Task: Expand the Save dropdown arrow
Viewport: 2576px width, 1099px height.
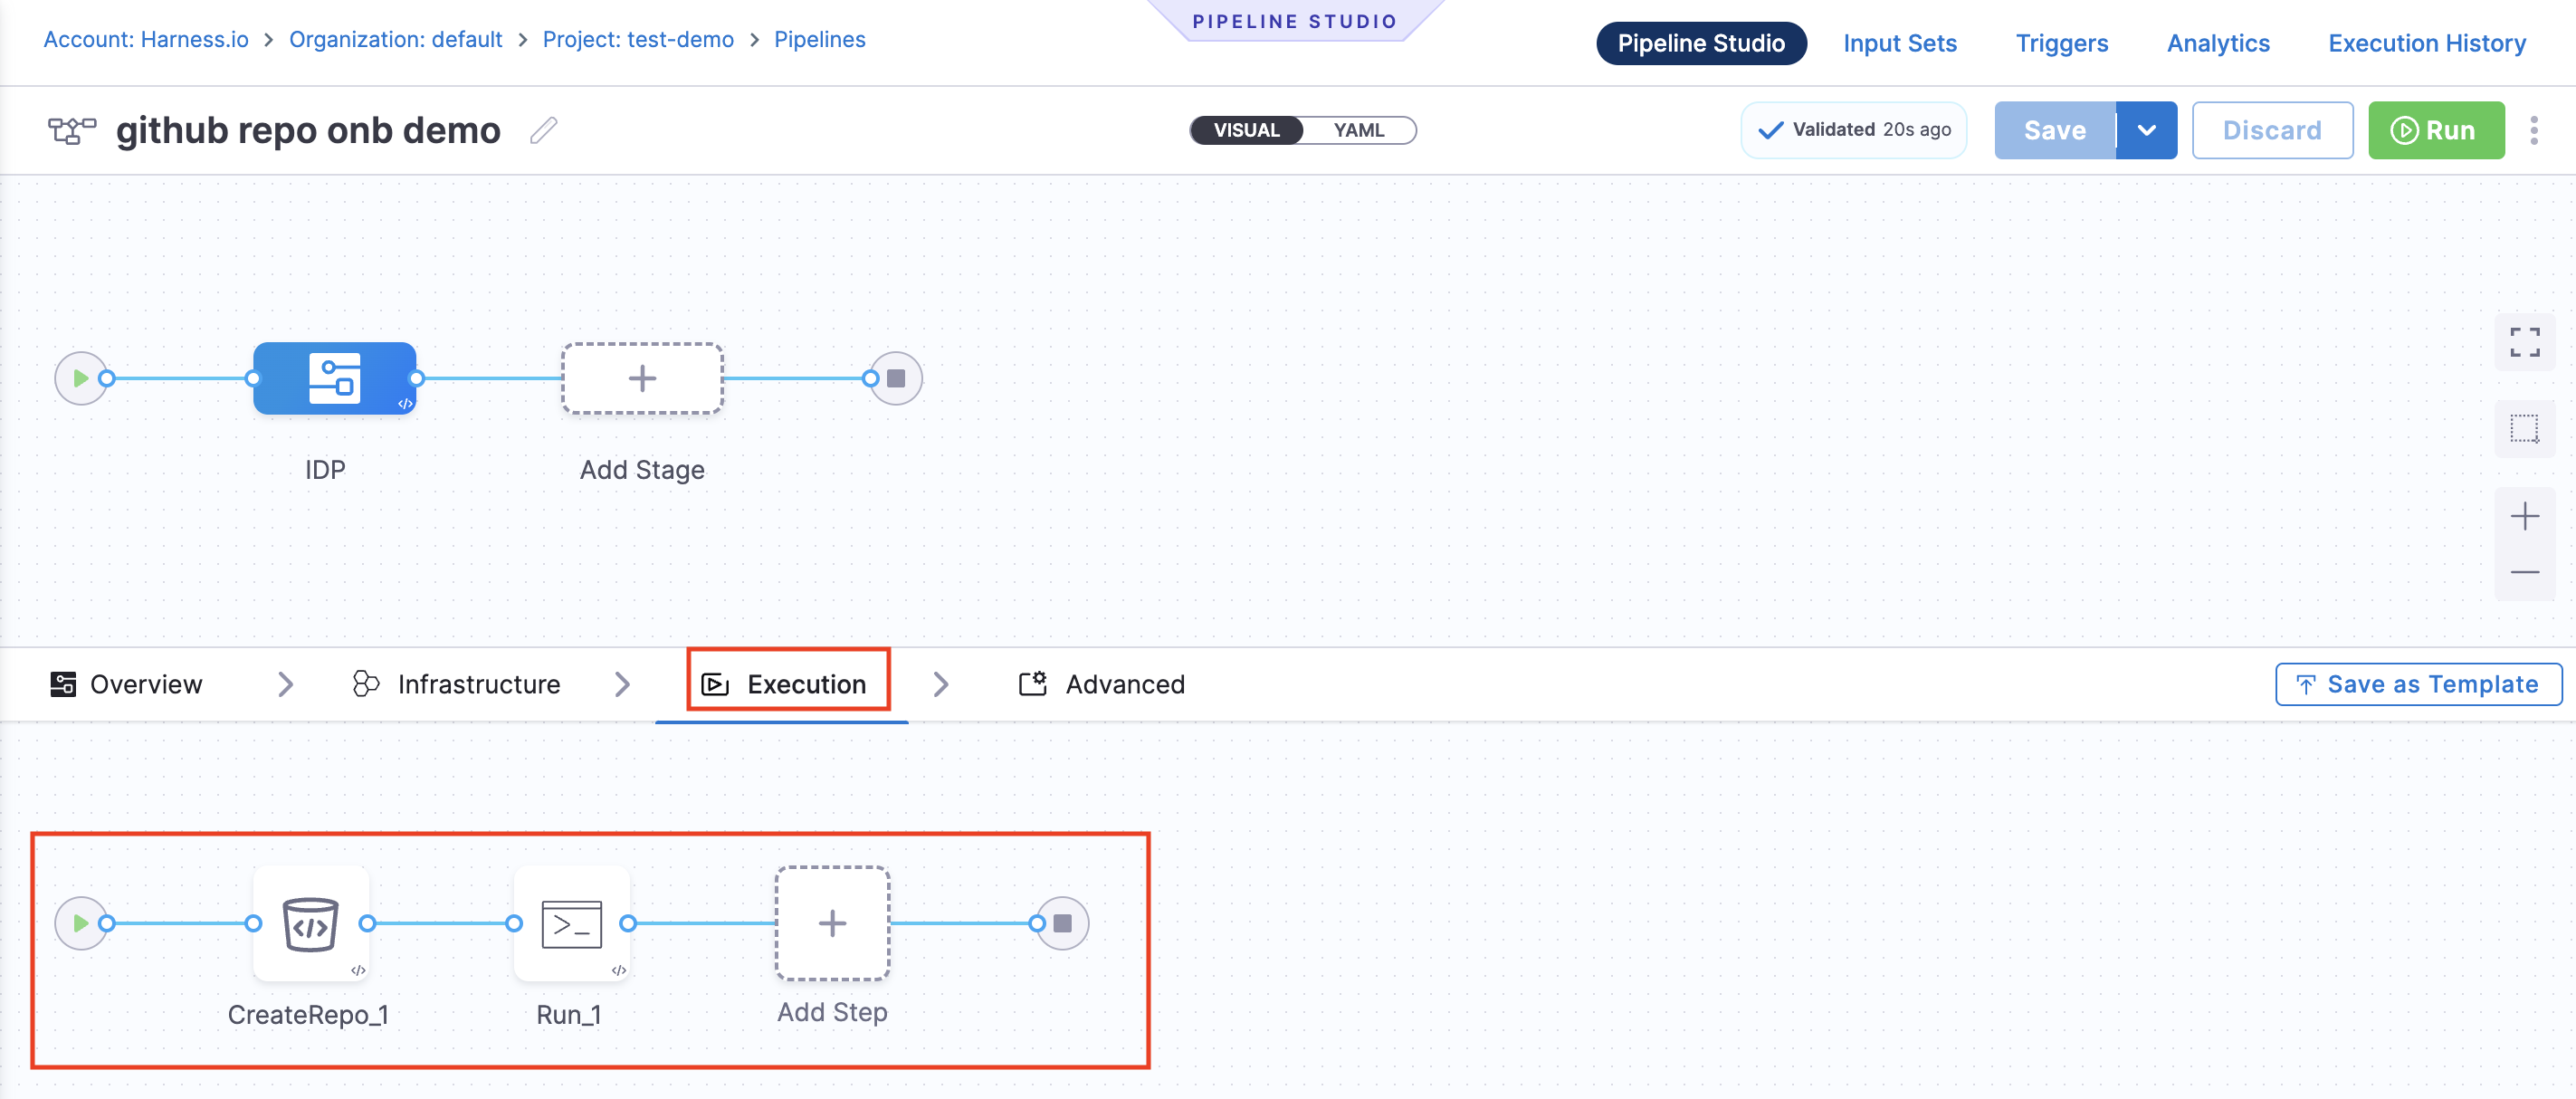Action: point(2146,130)
